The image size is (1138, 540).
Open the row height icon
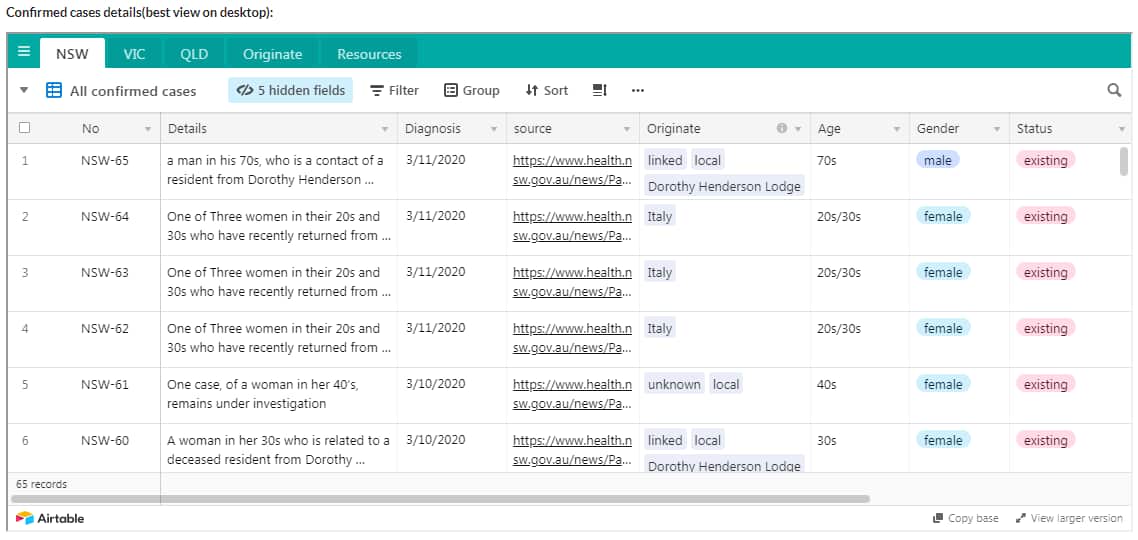[x=600, y=90]
